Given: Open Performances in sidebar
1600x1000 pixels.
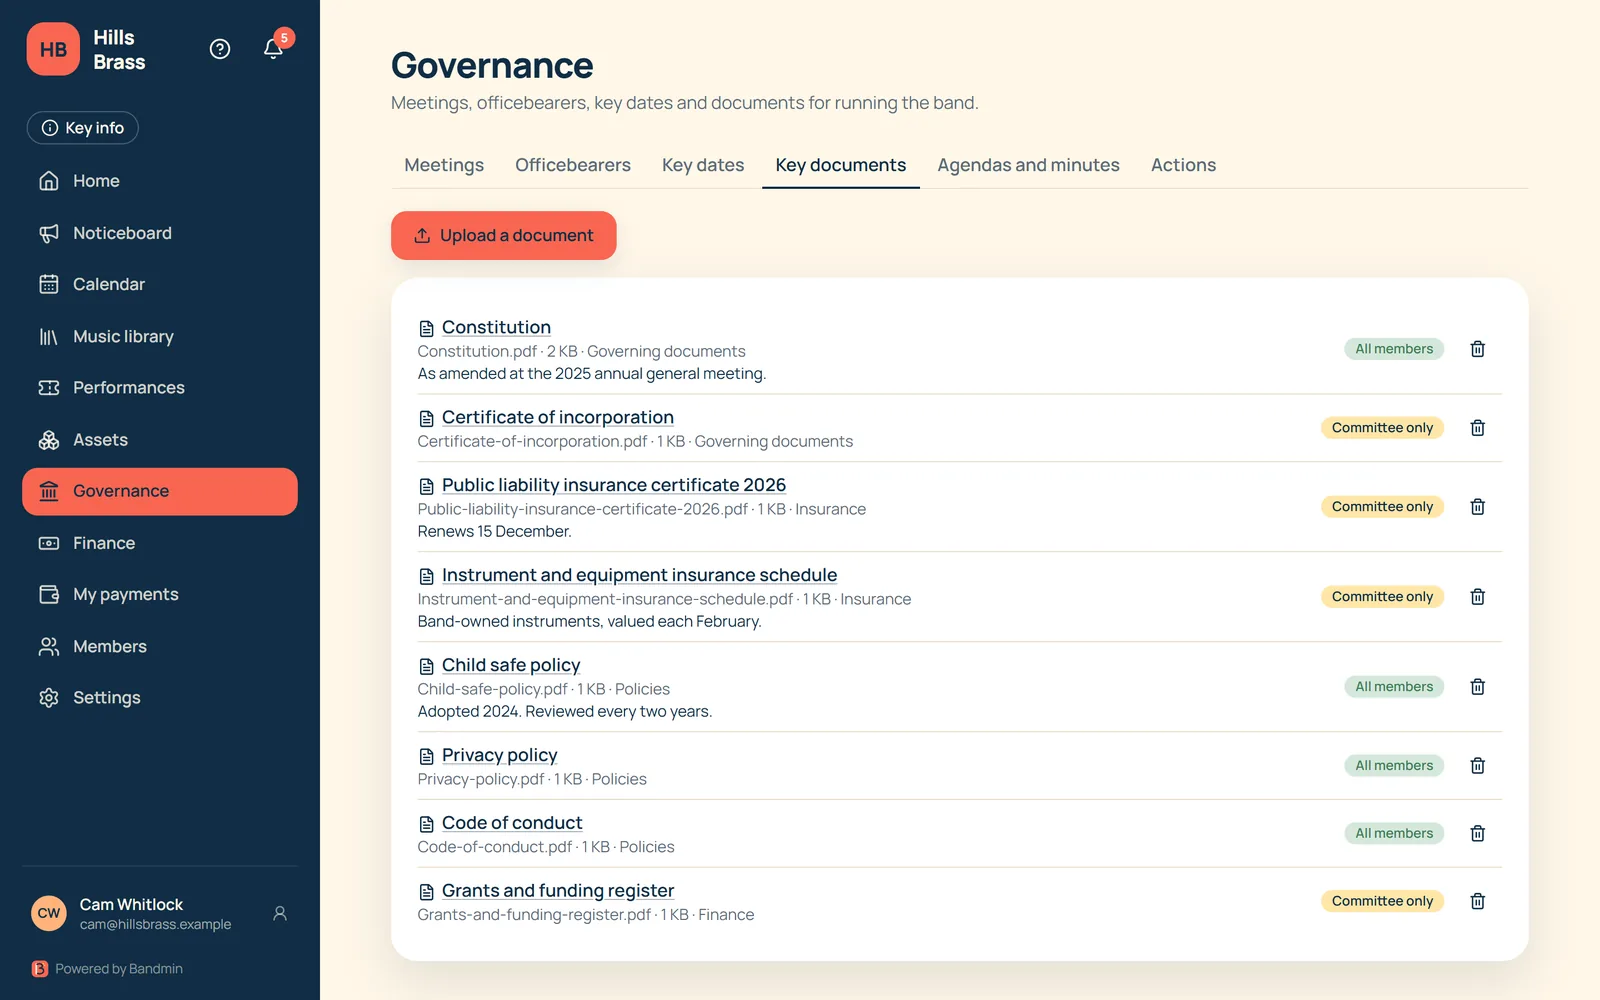Looking at the screenshot, I should pos(160,388).
